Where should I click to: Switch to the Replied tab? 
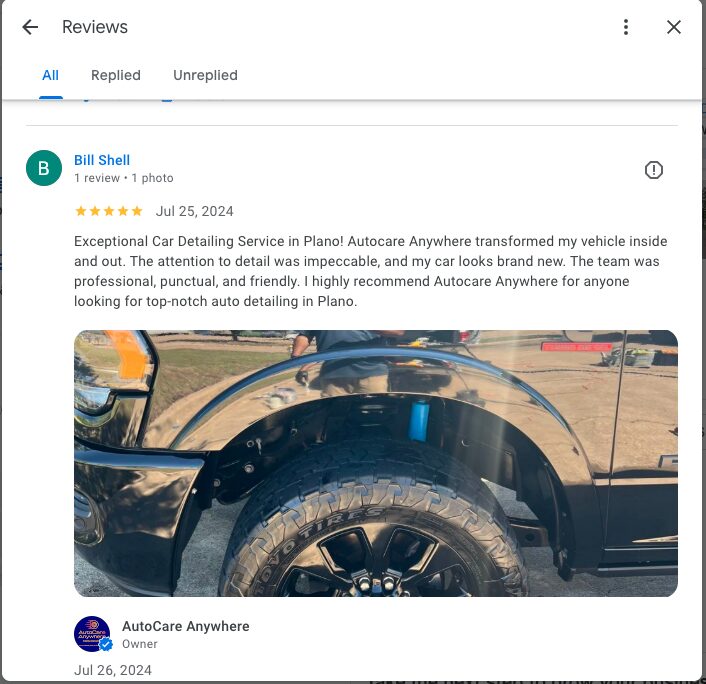116,75
